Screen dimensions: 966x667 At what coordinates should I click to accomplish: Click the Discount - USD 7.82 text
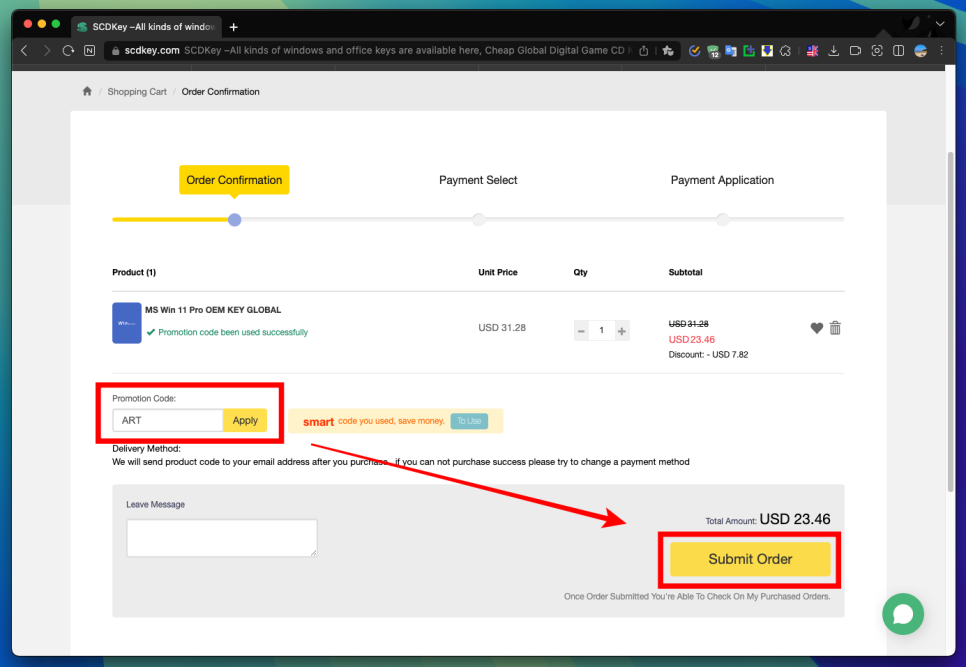point(708,355)
